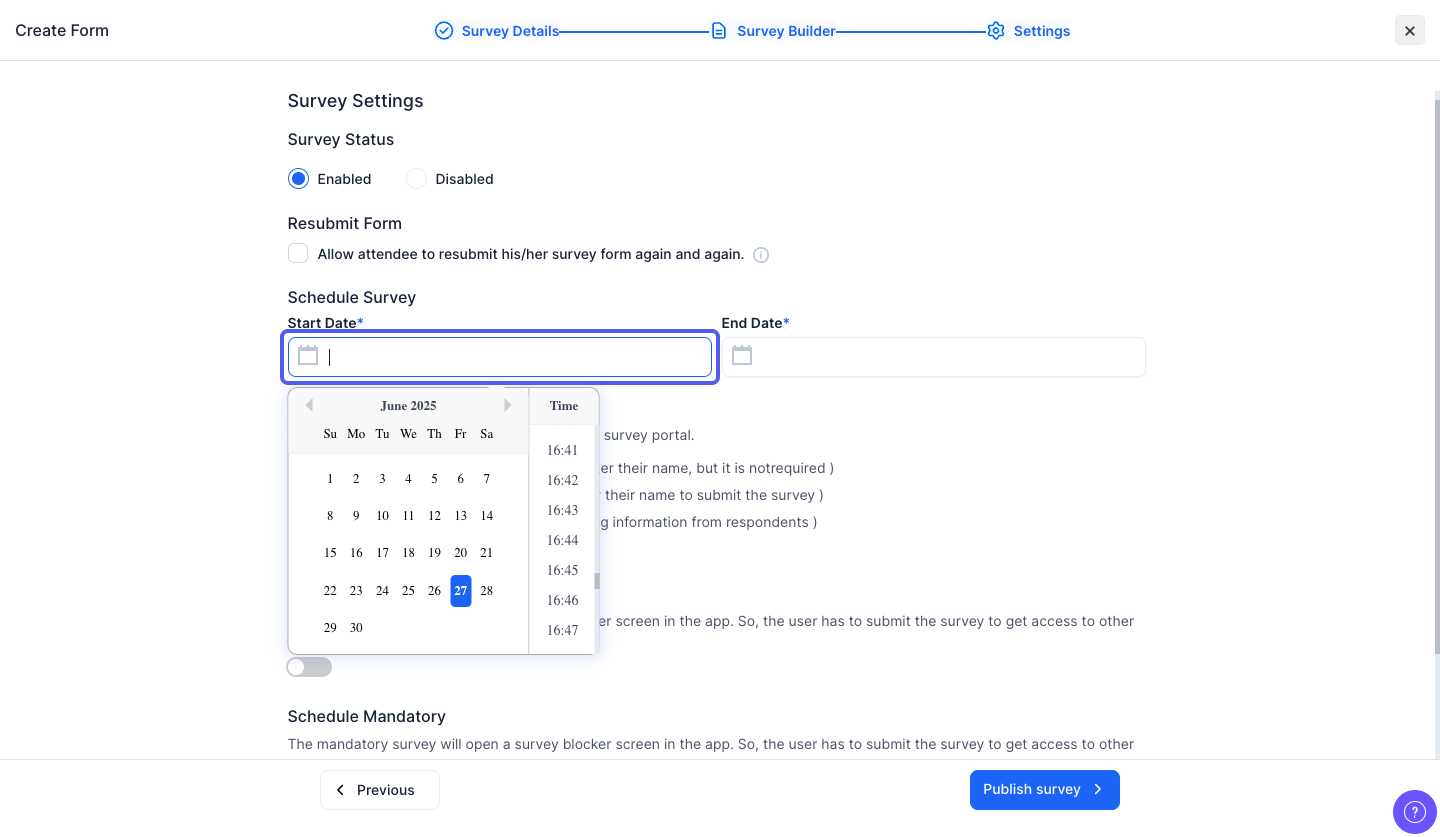Image resolution: width=1440 pixels, height=837 pixels.
Task: Click the Time column header
Action: click(564, 406)
